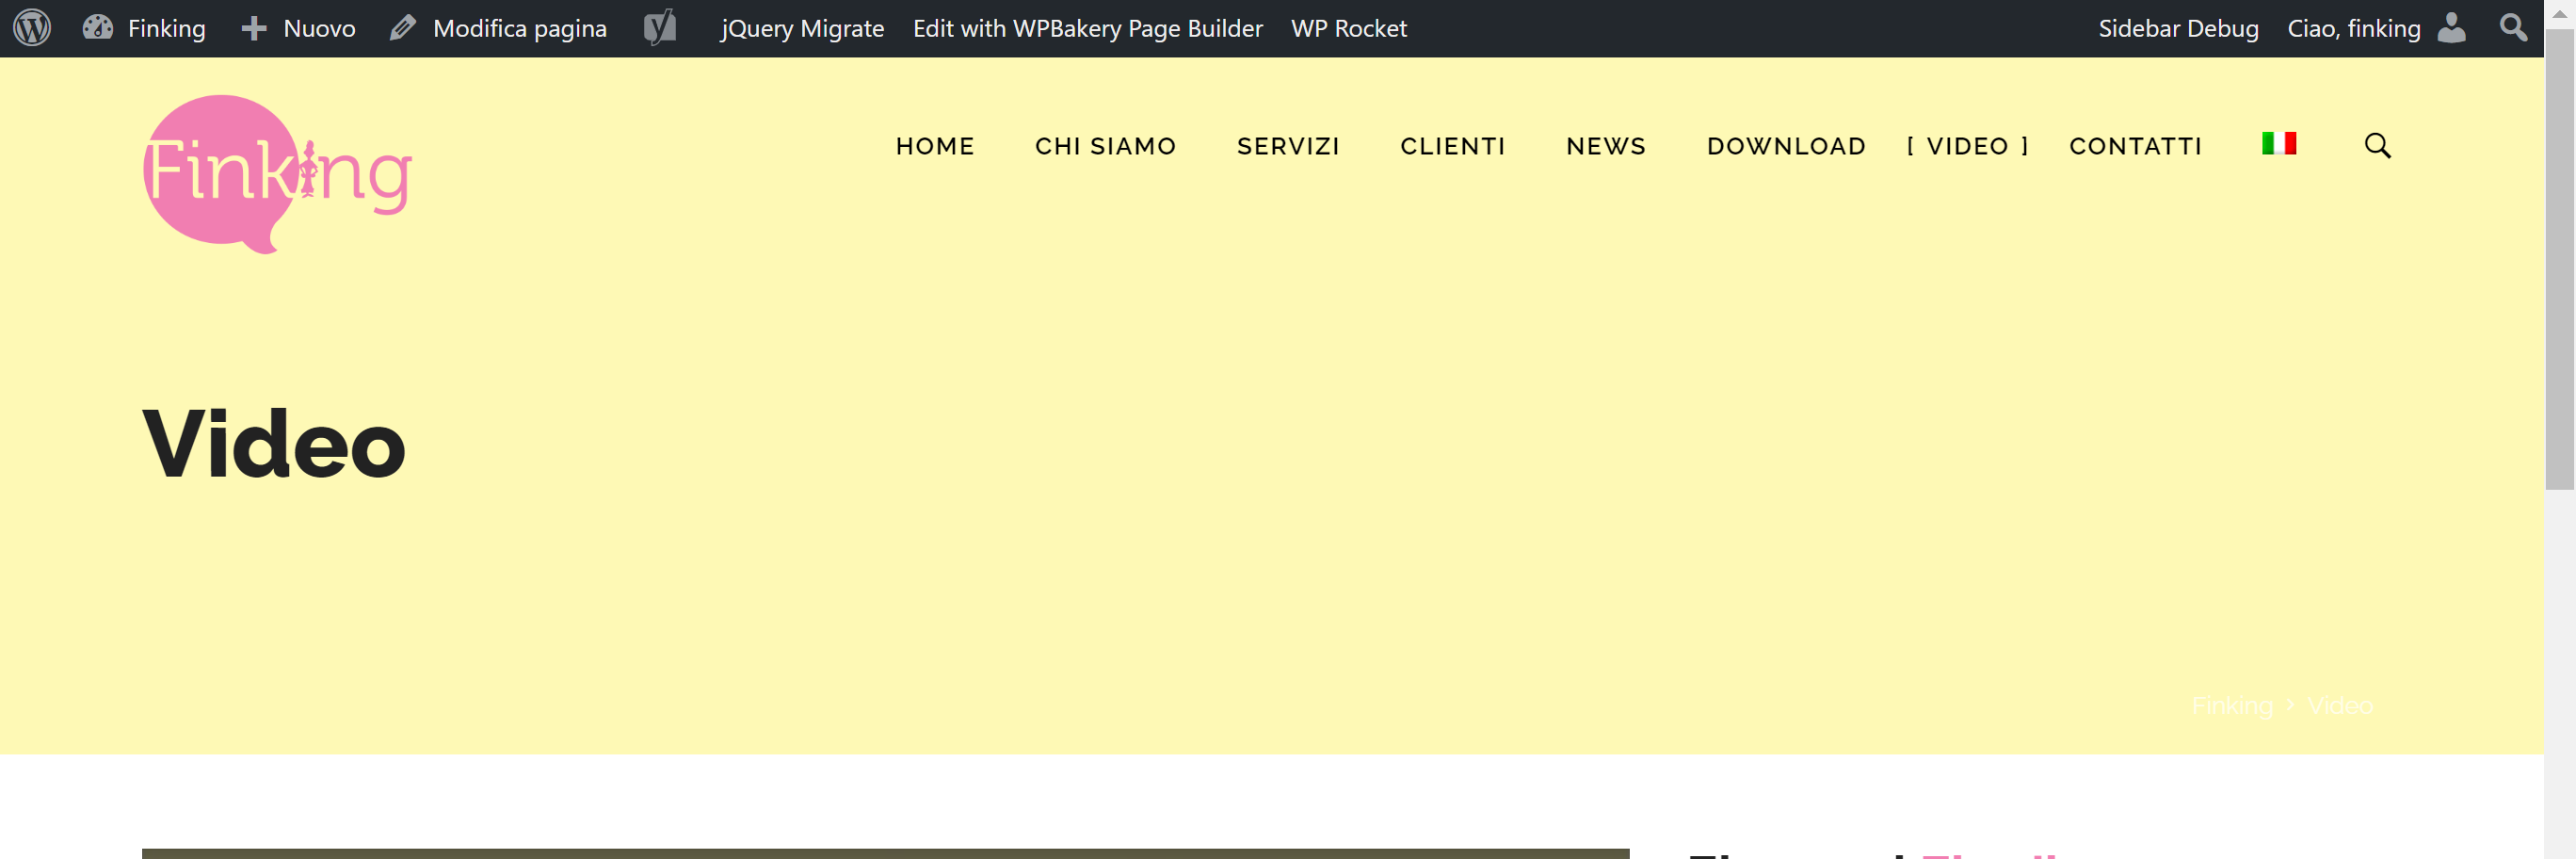Screen dimensions: 2576x859
Task: Open the Ciao, finking account menu
Action: 2353,28
